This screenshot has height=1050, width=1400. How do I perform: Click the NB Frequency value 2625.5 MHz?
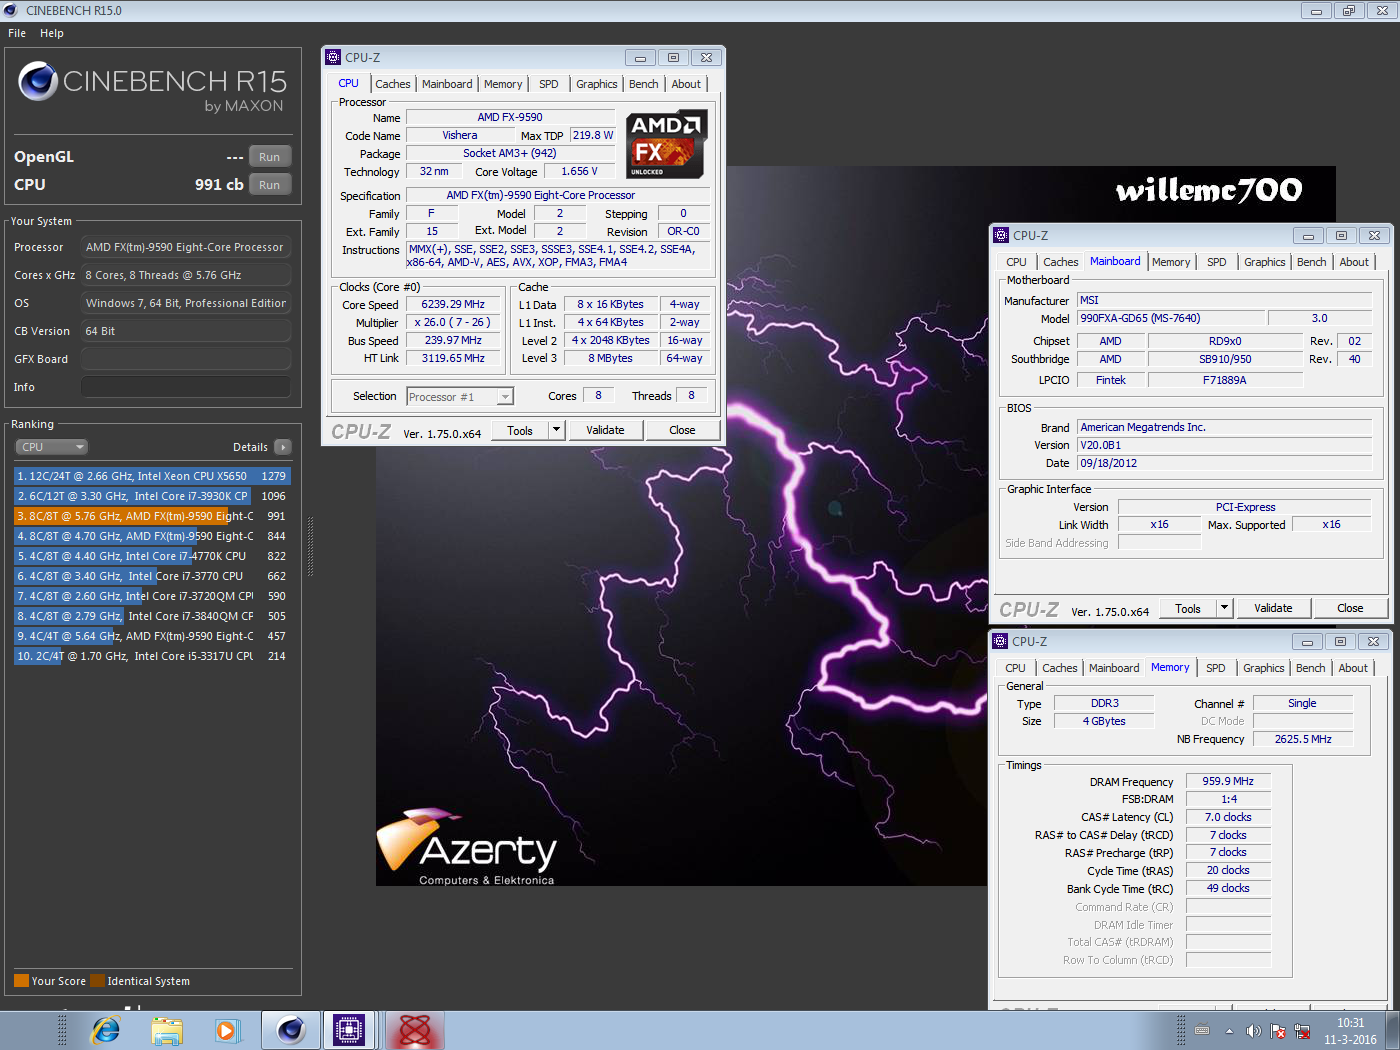pos(1303,739)
